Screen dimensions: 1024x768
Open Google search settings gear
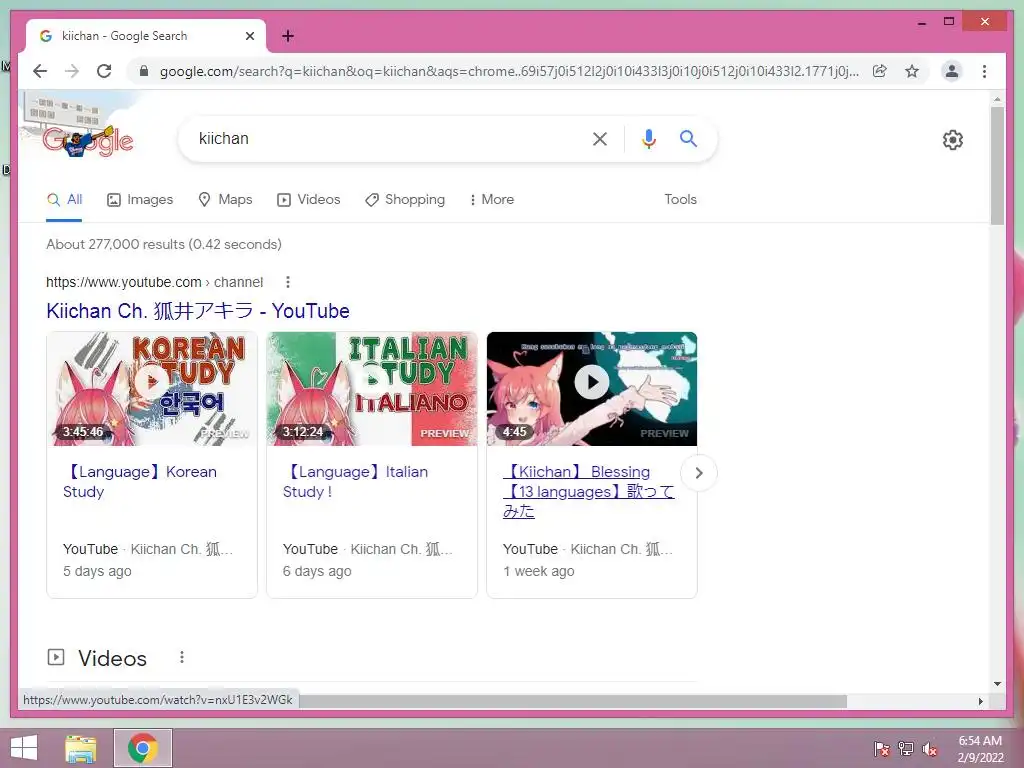click(x=953, y=140)
